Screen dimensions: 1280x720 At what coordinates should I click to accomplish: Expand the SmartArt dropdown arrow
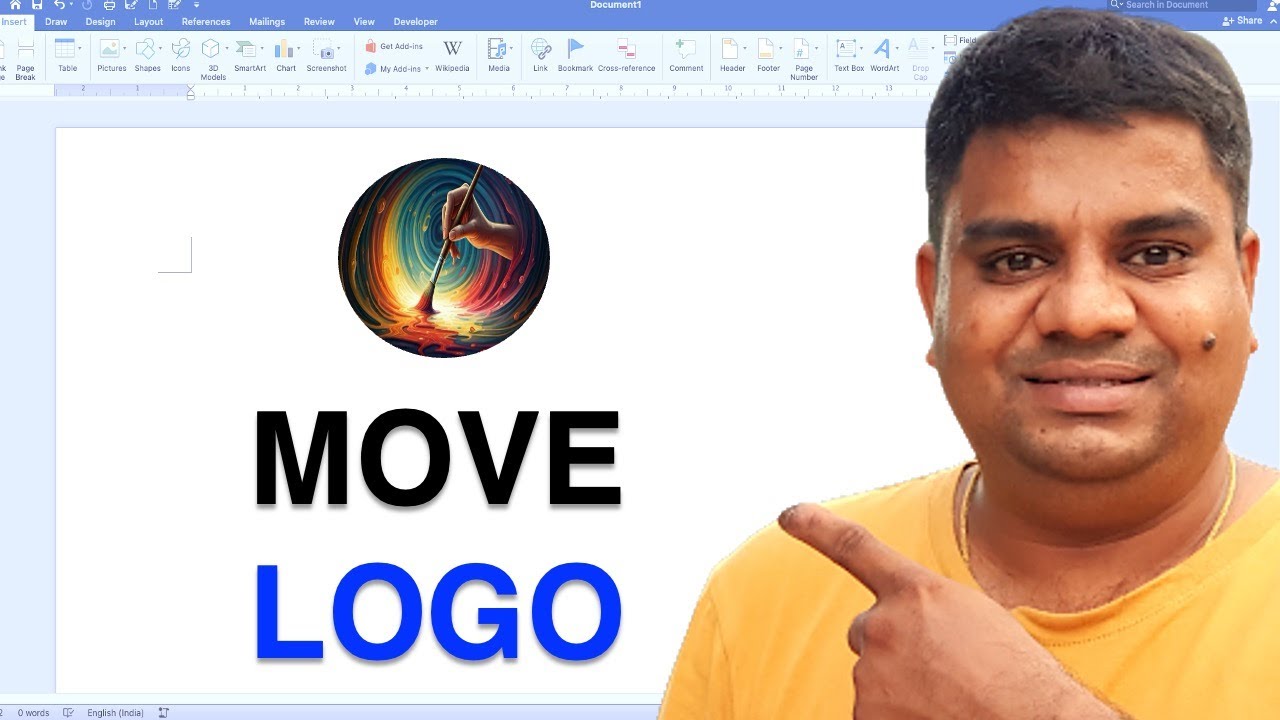[263, 48]
